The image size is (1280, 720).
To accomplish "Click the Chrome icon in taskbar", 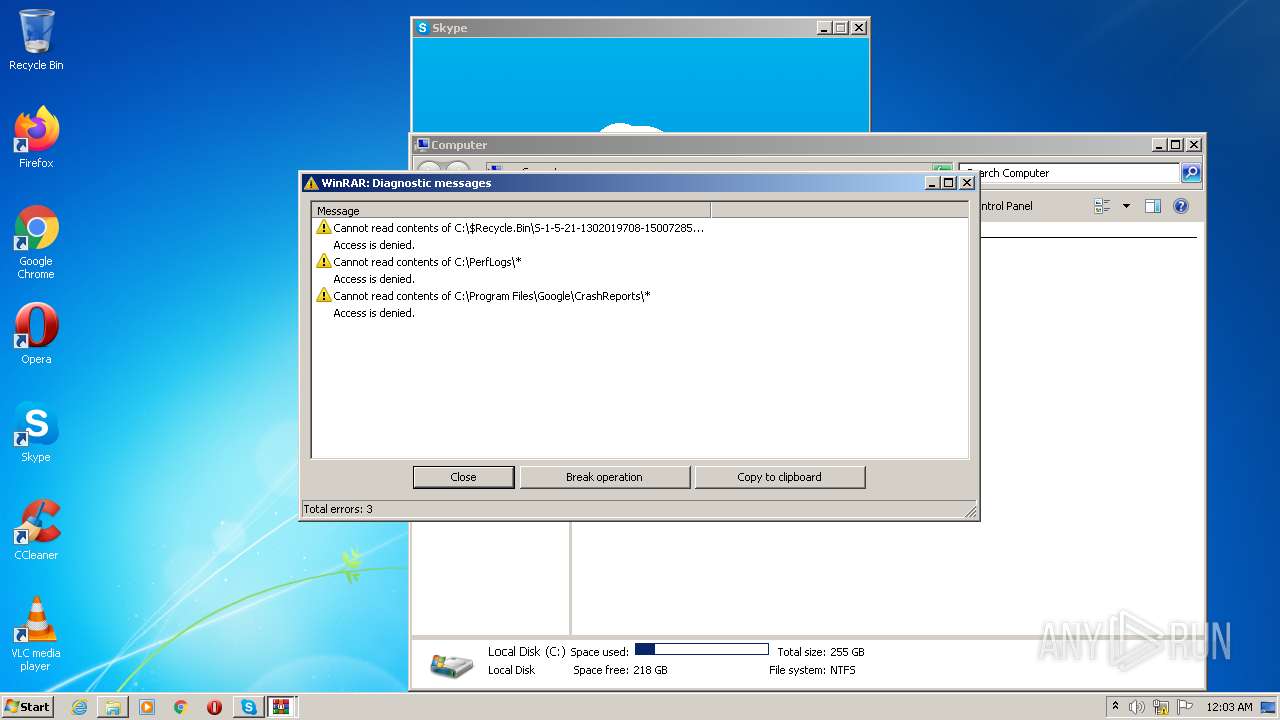I will click(x=181, y=707).
